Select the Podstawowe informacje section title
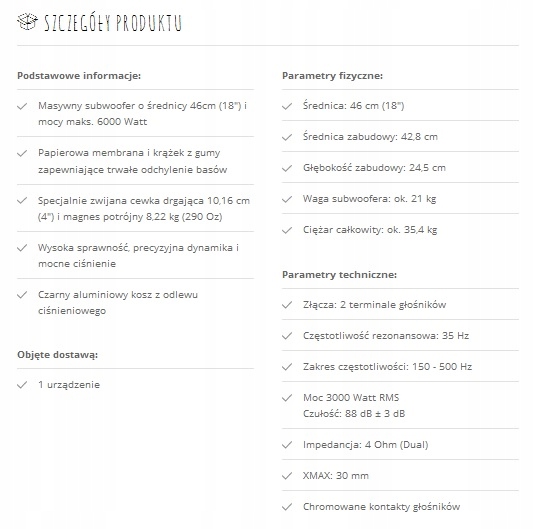The image size is (534, 529). (79, 76)
